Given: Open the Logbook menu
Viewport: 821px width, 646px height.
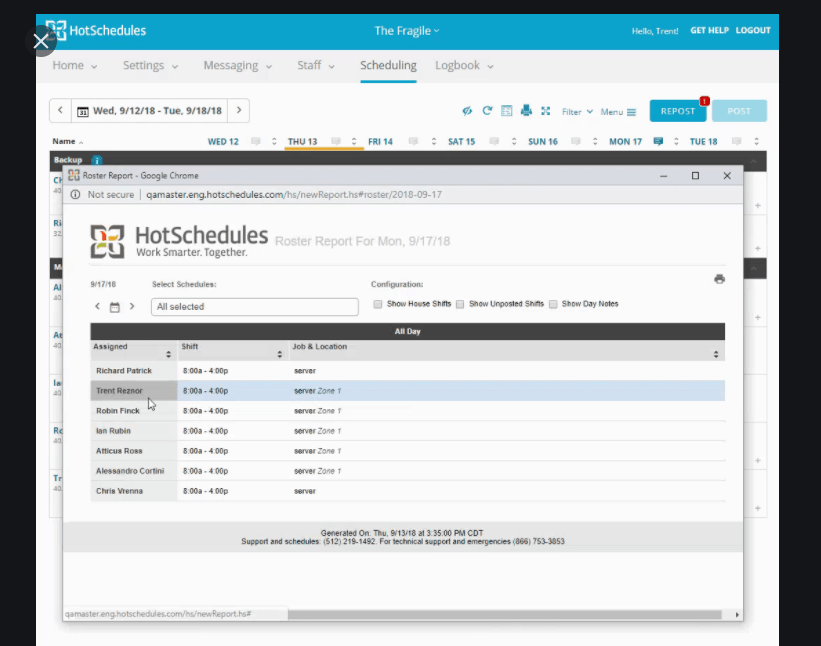Looking at the screenshot, I should pos(464,65).
